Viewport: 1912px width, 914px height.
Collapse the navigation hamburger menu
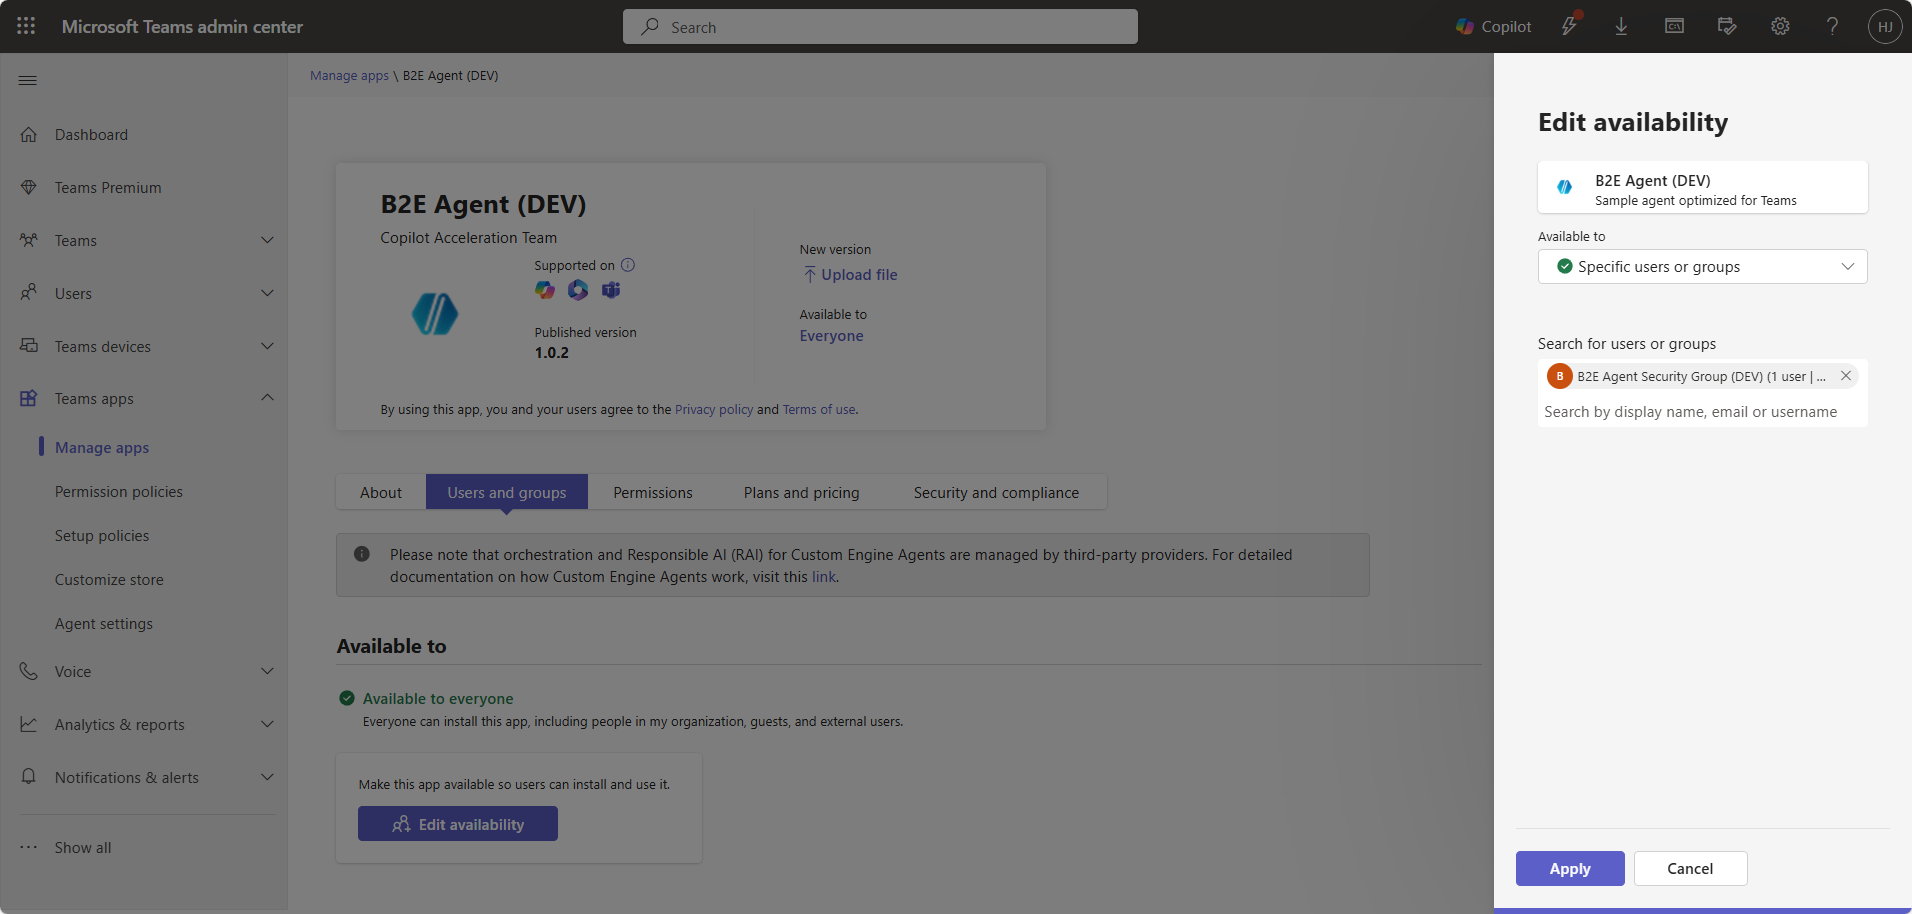tap(28, 80)
